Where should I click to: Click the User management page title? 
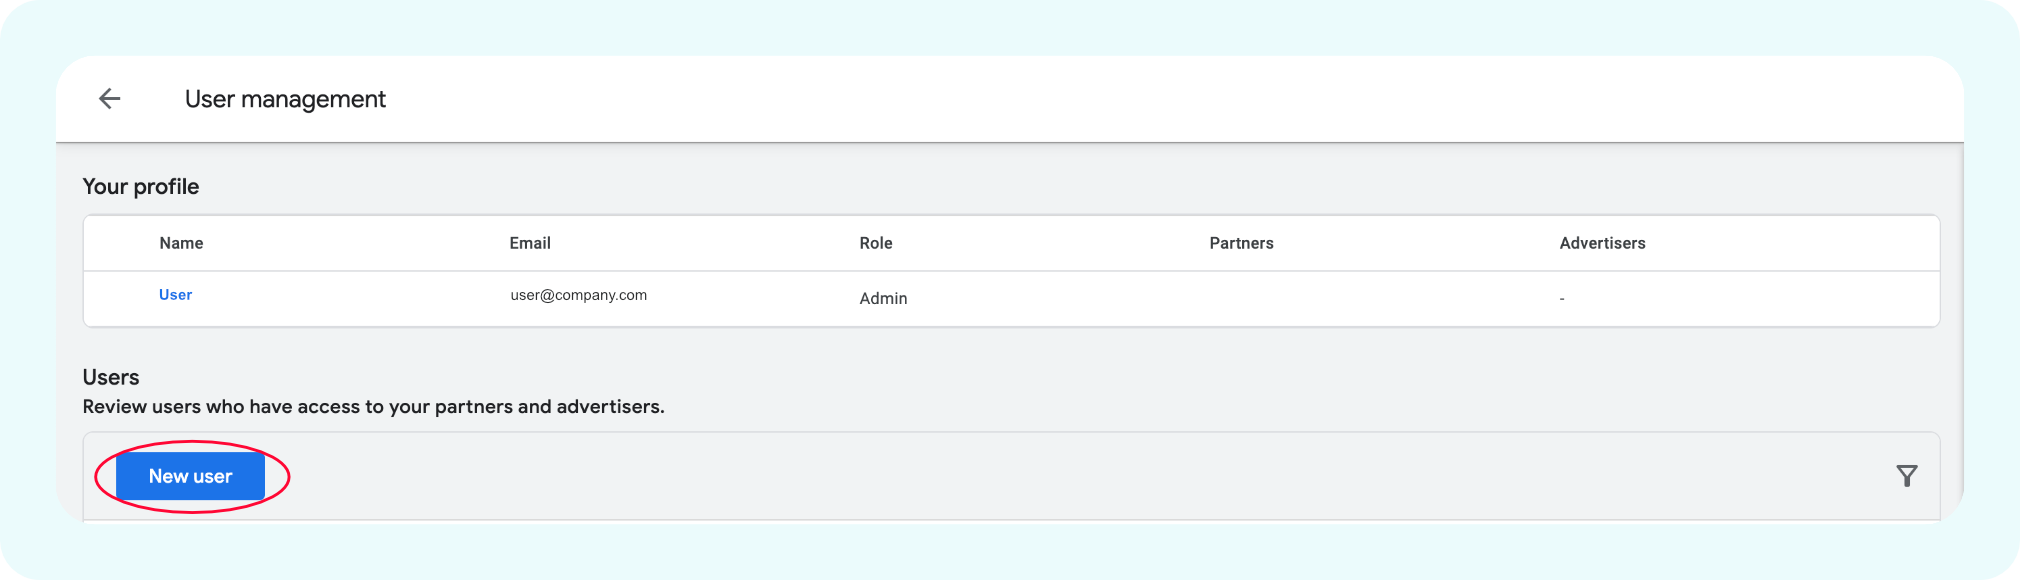(x=285, y=99)
